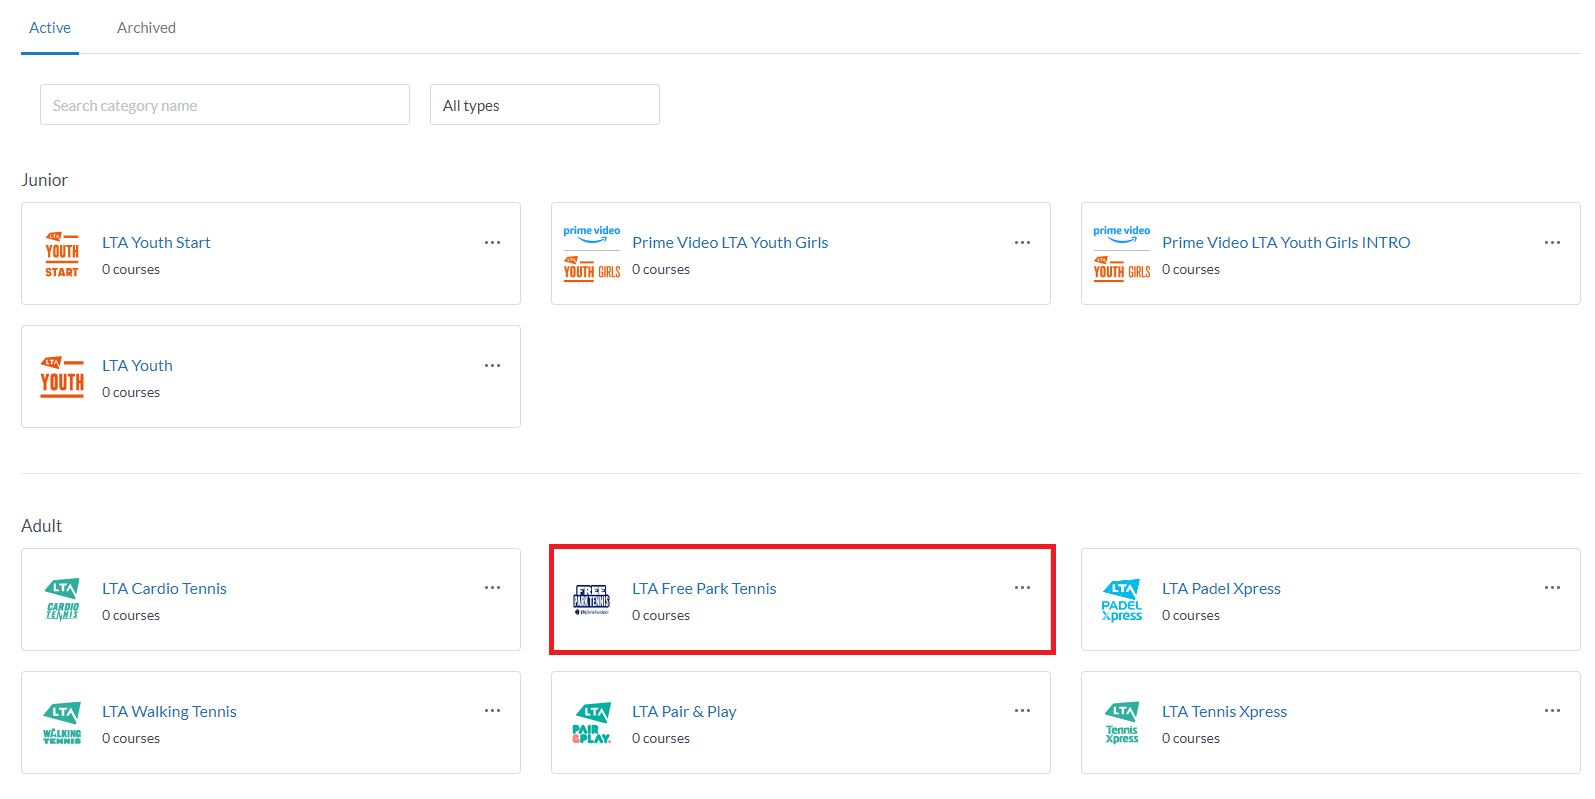
Task: Open the LTA Cardio Tennis link
Action: [164, 588]
